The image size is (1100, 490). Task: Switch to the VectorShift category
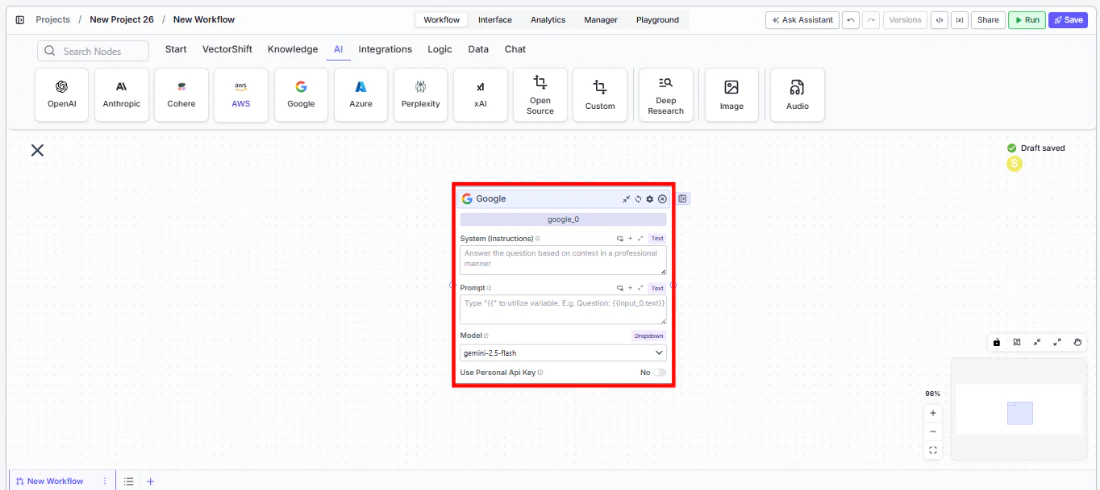coord(227,50)
